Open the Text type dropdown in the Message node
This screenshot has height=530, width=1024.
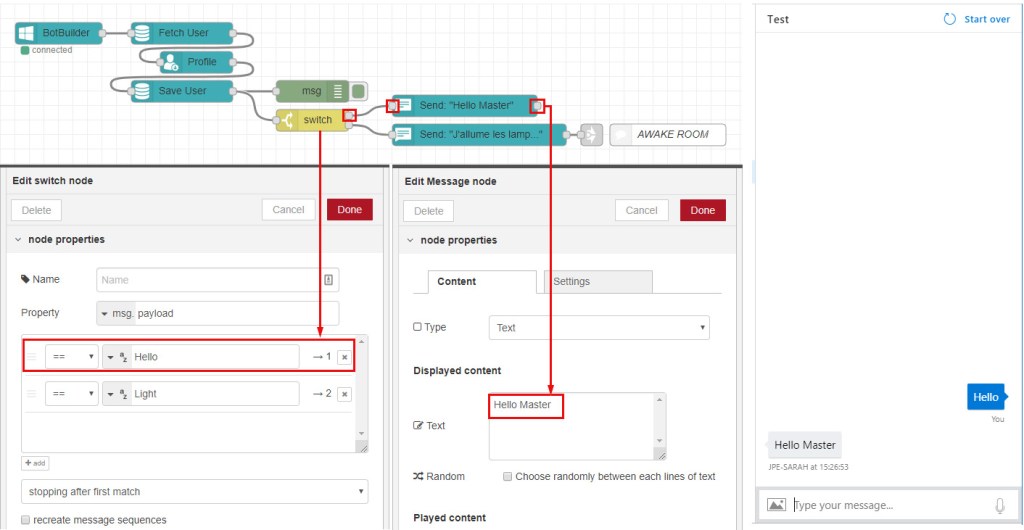[x=598, y=328]
